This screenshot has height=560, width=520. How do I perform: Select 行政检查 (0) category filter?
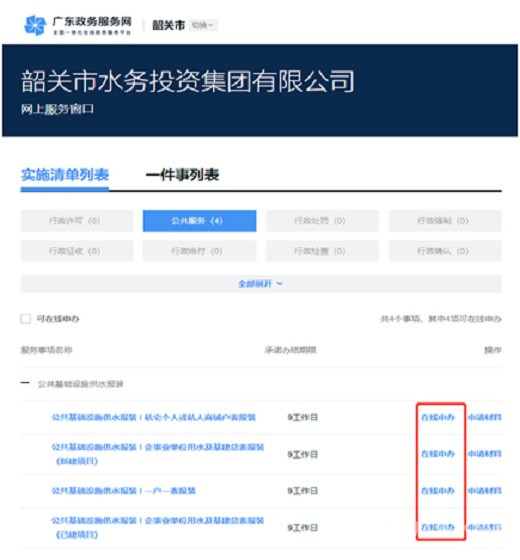click(322, 251)
